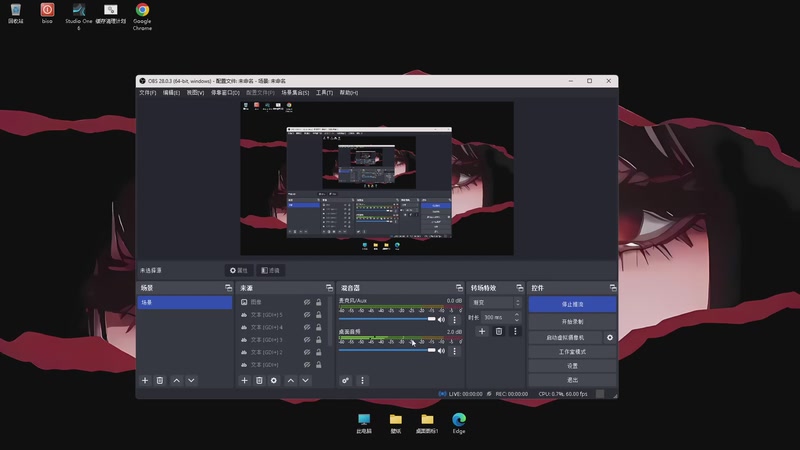This screenshot has width=800, height=450.
Task: Decrease transition duration 300 ms down arrow
Action: click(517, 320)
